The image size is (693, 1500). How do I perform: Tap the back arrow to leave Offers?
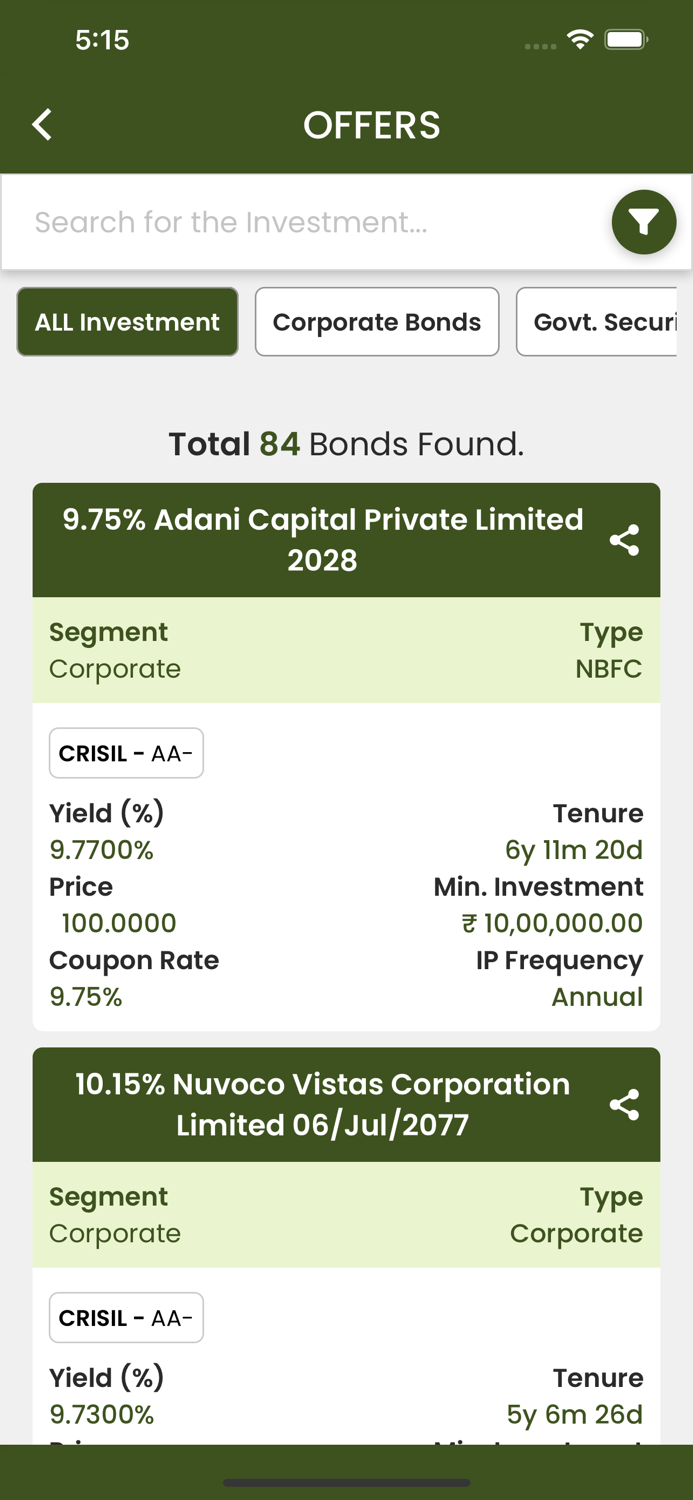pyautogui.click(x=41, y=124)
